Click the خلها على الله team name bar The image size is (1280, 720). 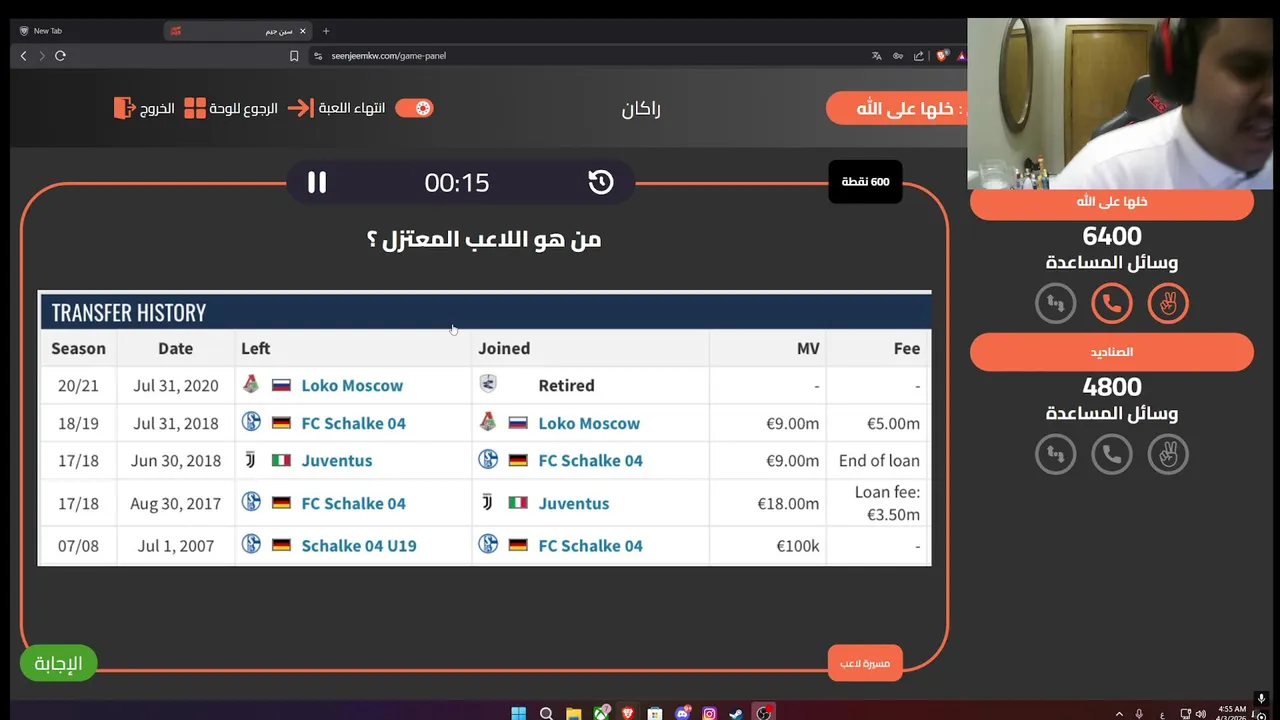coord(1112,202)
